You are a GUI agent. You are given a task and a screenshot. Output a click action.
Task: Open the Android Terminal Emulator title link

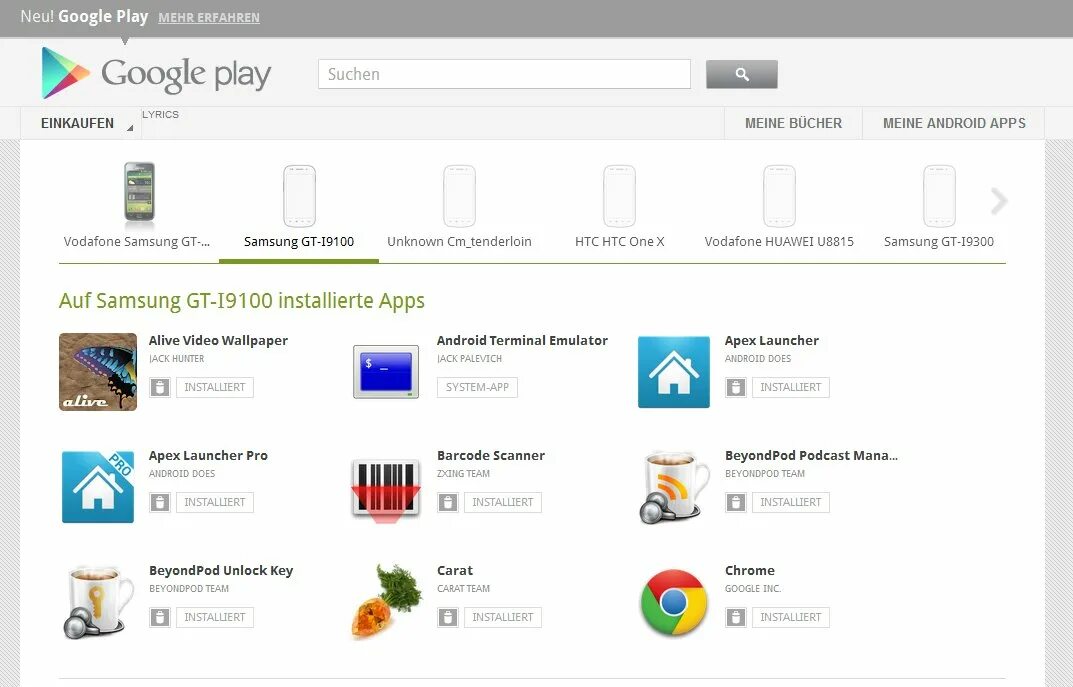pos(522,341)
